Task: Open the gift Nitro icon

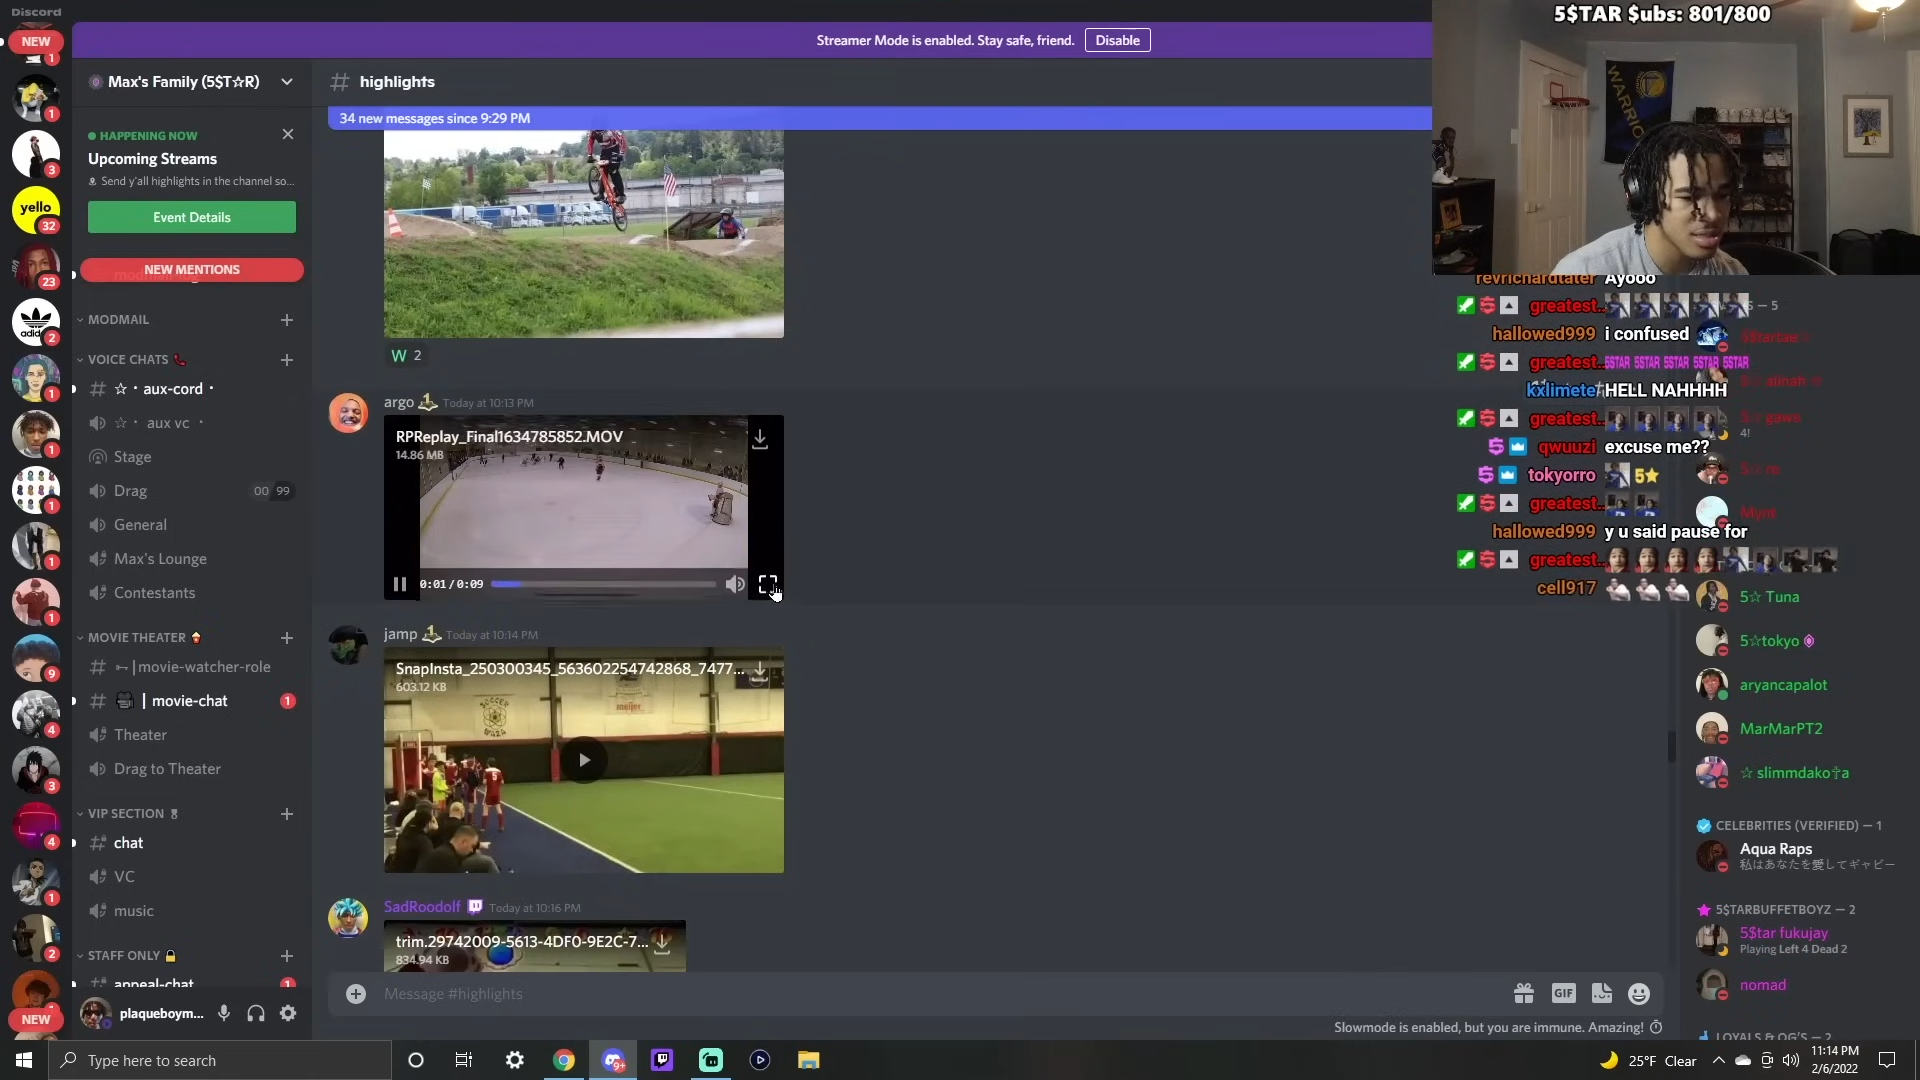Action: click(x=1524, y=993)
